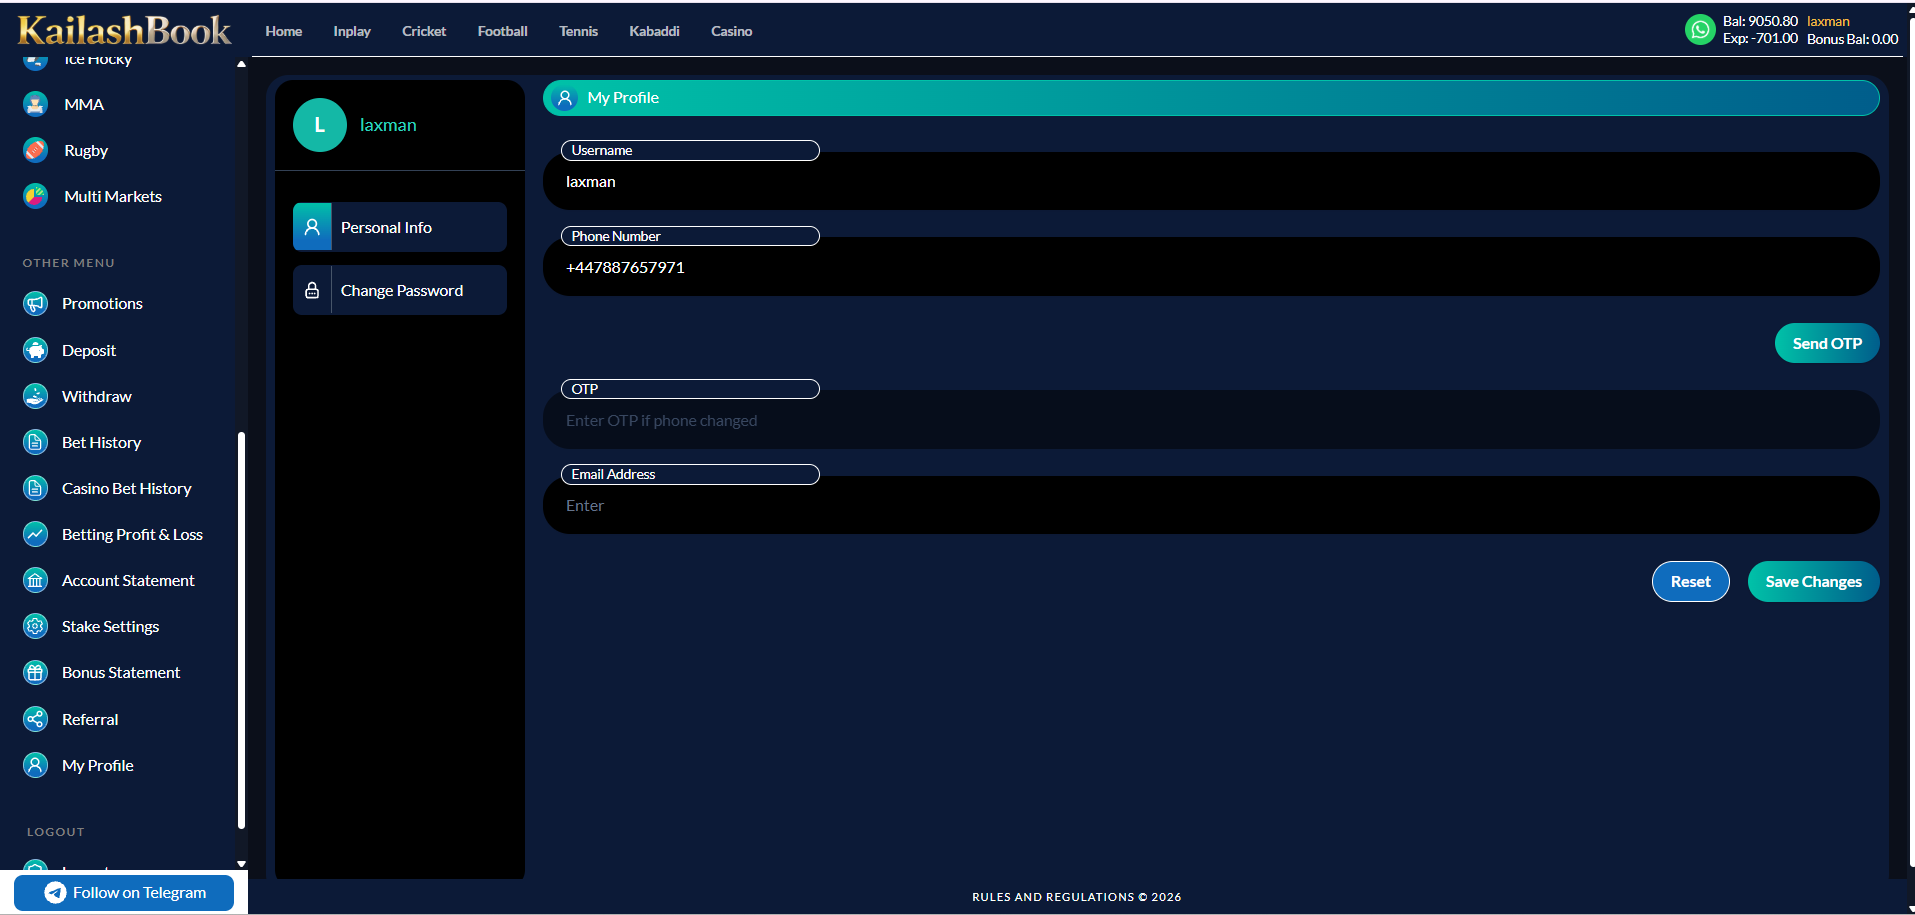Open My Profile in sidebar
1915x915 pixels.
coord(97,765)
